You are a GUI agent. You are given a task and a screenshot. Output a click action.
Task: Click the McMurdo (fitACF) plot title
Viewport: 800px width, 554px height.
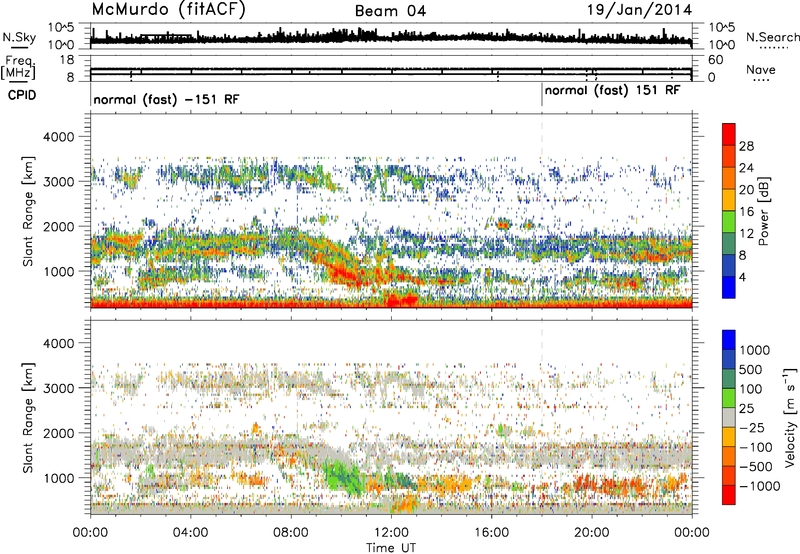(168, 10)
